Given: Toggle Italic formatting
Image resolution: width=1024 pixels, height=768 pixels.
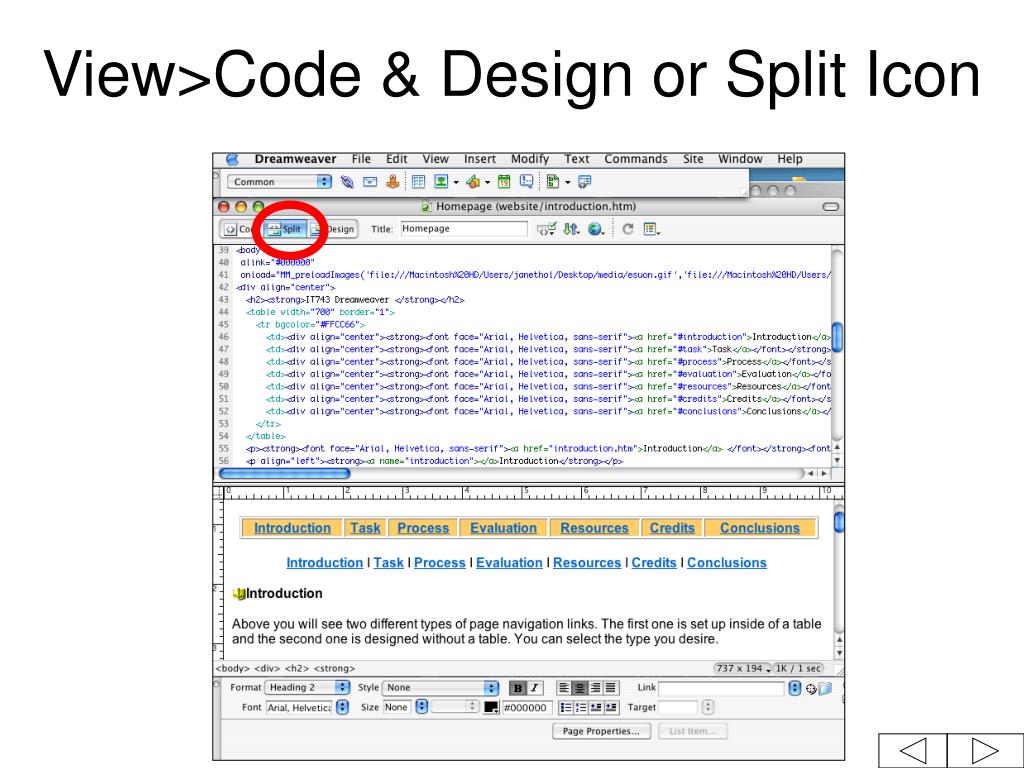Looking at the screenshot, I should point(535,688).
